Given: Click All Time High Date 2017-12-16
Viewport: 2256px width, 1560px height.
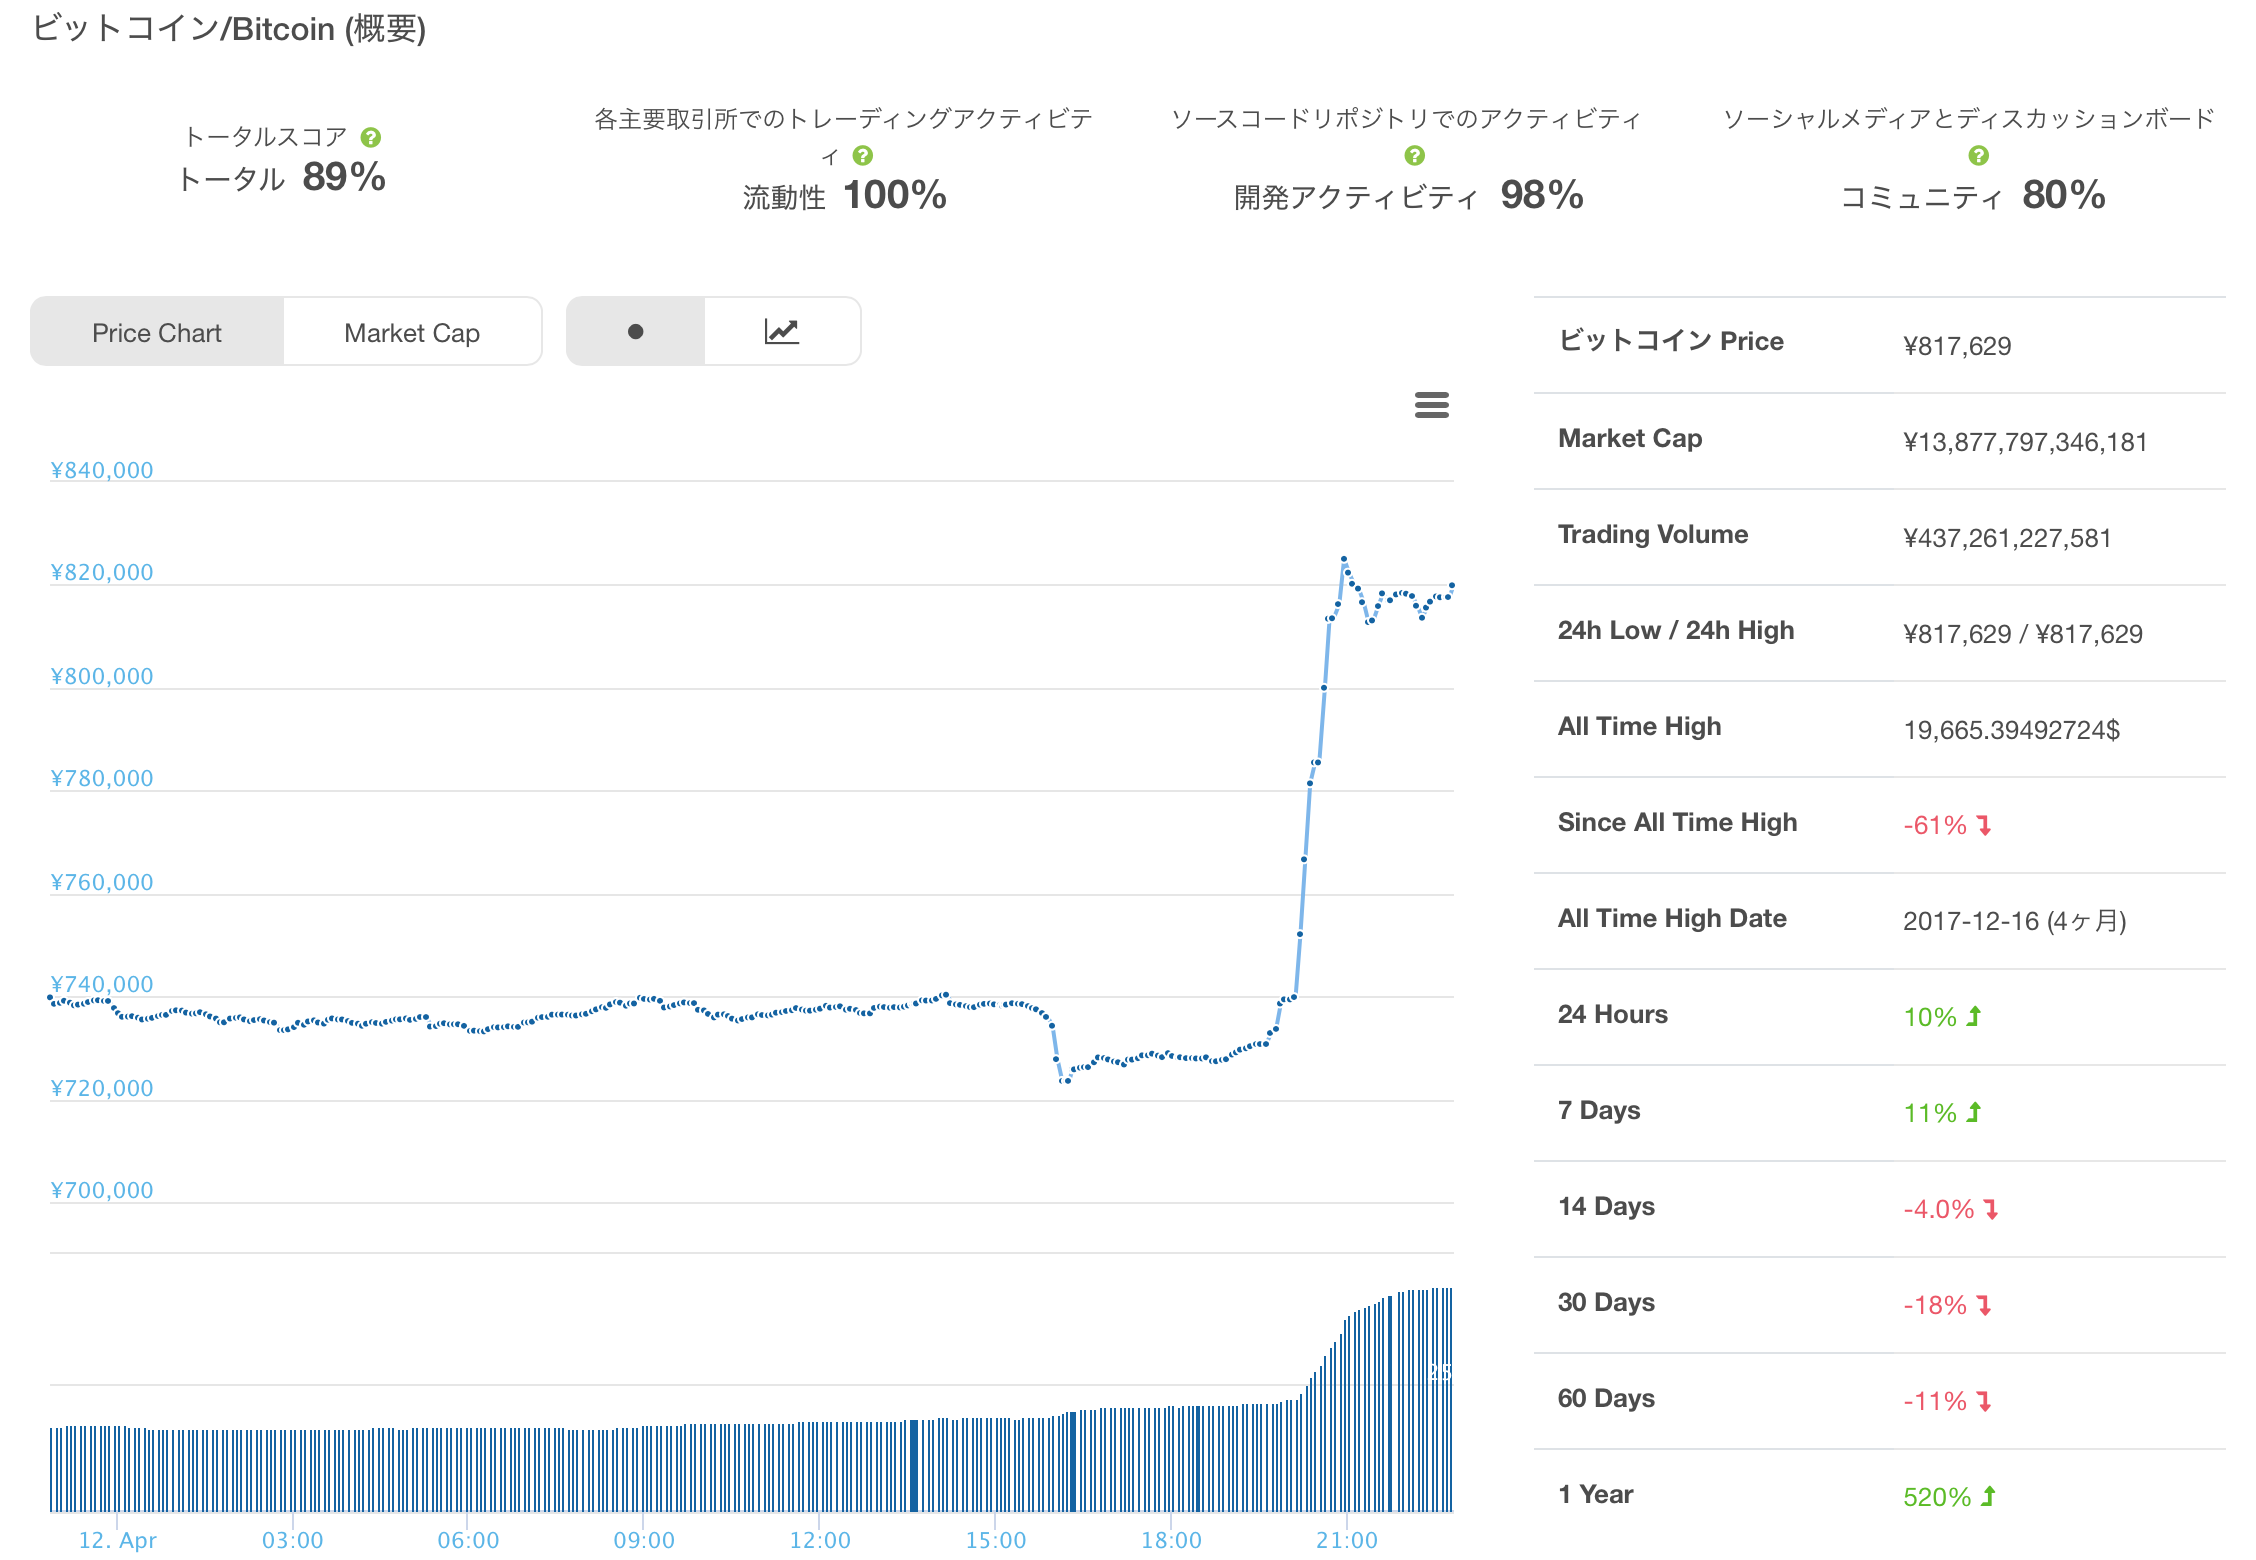Looking at the screenshot, I should tap(2014, 921).
